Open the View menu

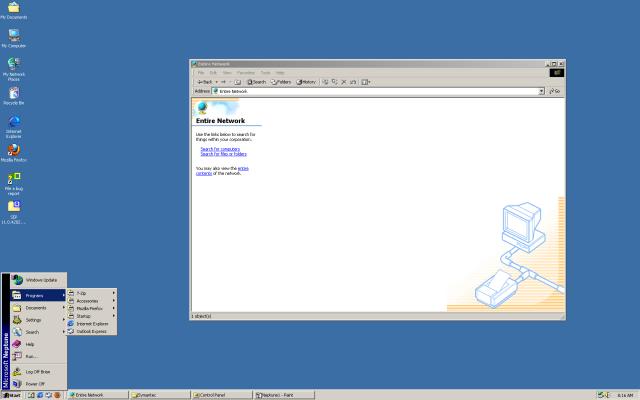(x=227, y=73)
